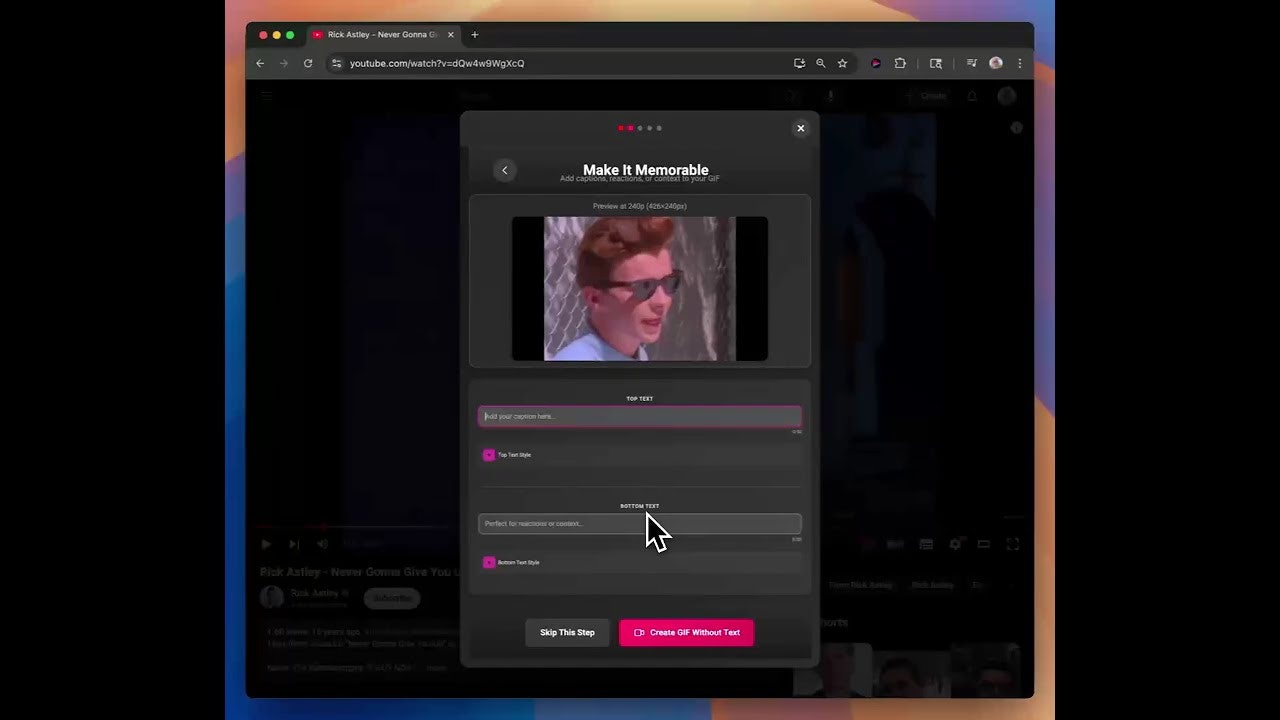Open the Chrome three-dot menu
The width and height of the screenshot is (1280, 720).
click(1019, 63)
